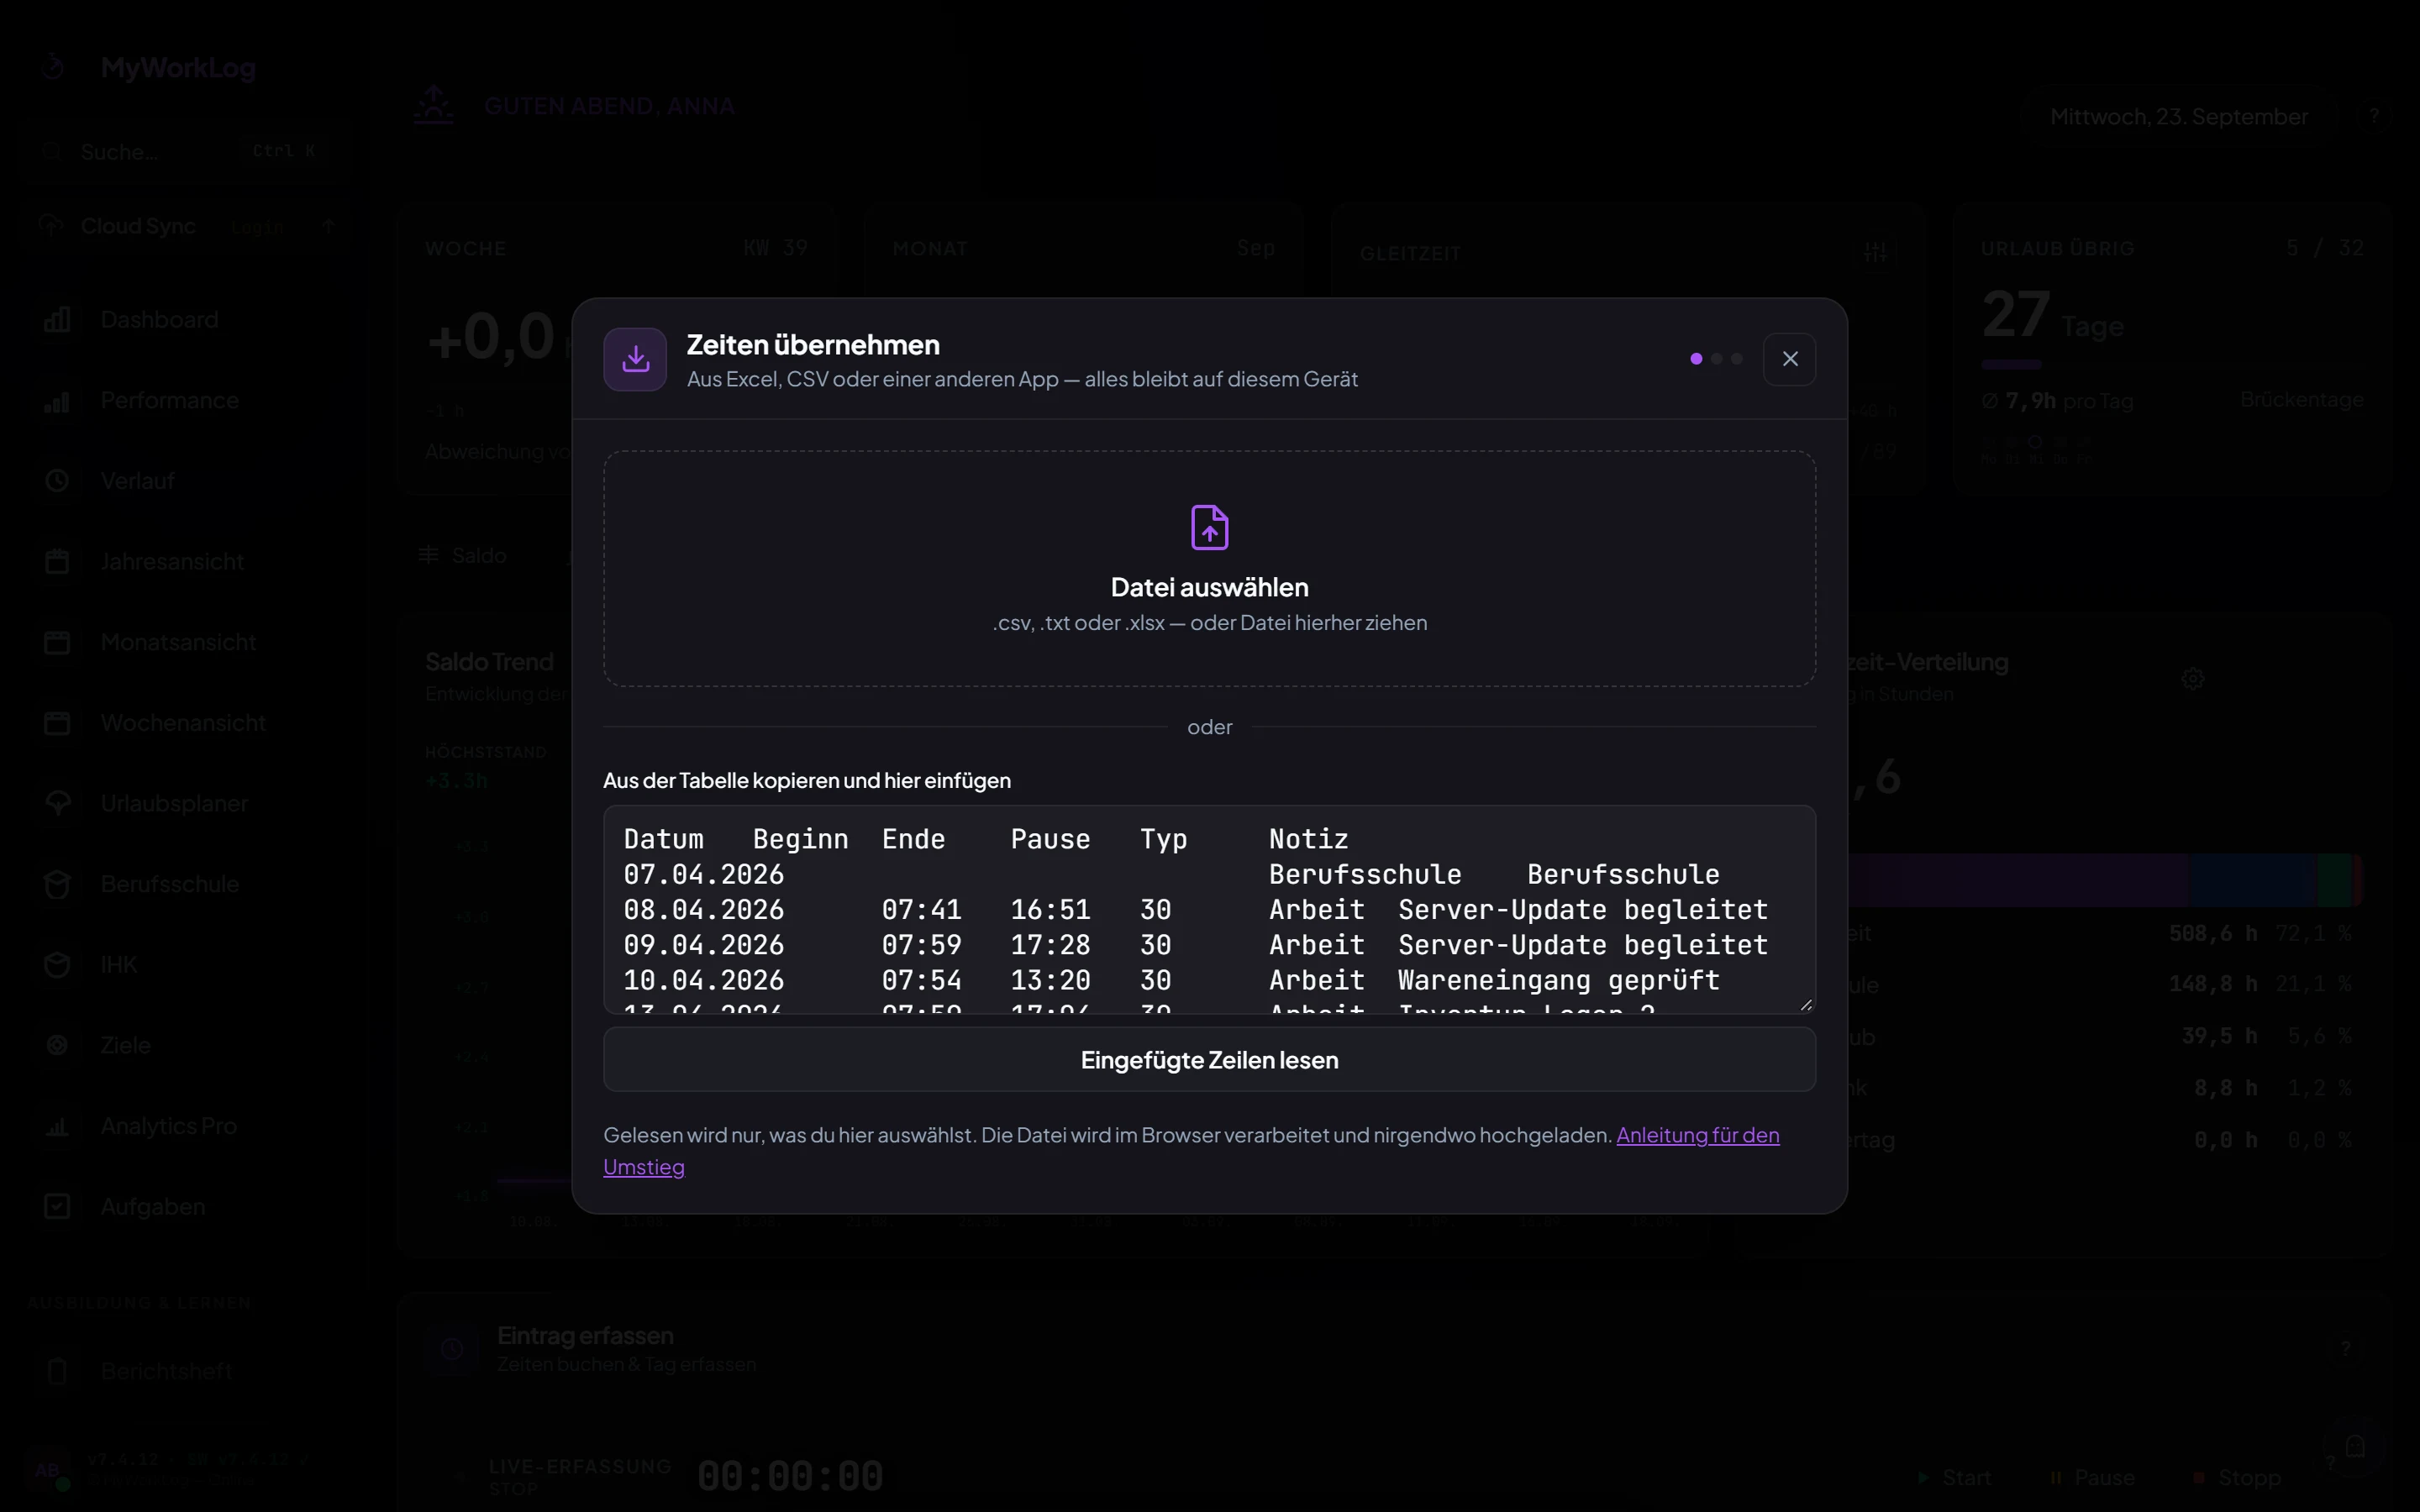The image size is (2420, 1512).
Task: Click the Saldo tab below the cards
Action: tap(462, 556)
